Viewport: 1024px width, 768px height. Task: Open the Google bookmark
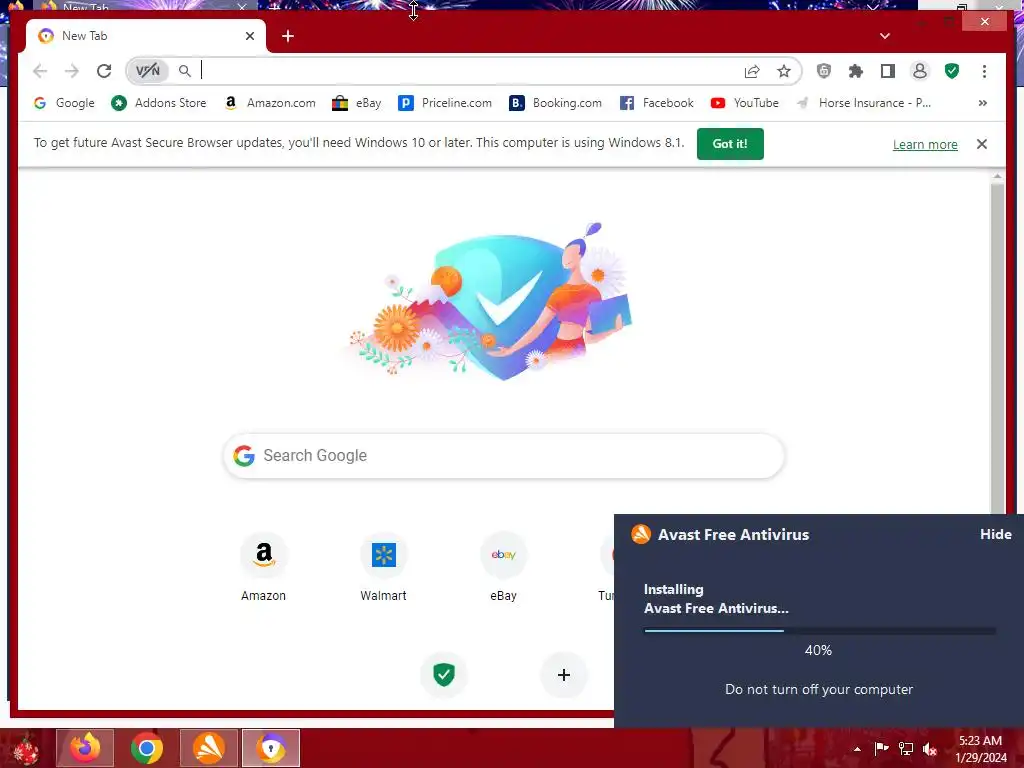[x=64, y=103]
